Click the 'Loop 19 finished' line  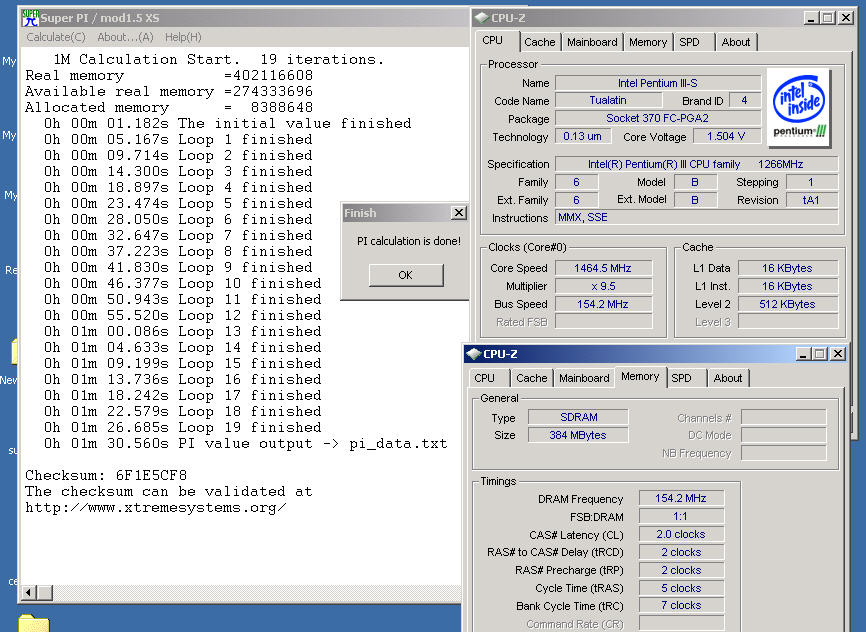pyautogui.click(x=182, y=428)
